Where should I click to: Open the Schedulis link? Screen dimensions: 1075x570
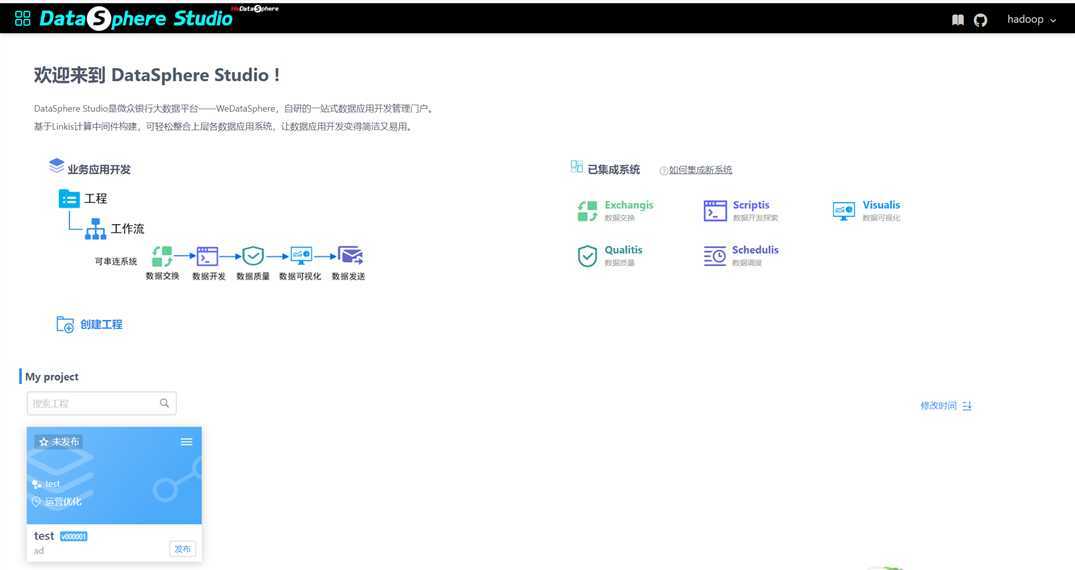coord(755,250)
